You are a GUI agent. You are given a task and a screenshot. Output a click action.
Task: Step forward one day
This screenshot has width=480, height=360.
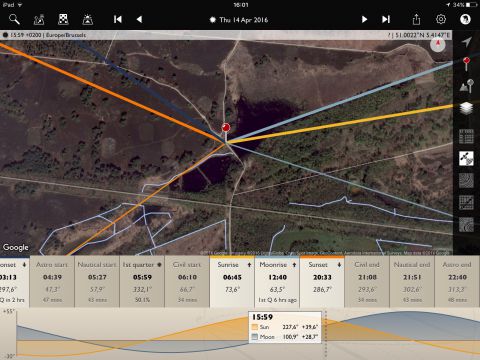(364, 19)
